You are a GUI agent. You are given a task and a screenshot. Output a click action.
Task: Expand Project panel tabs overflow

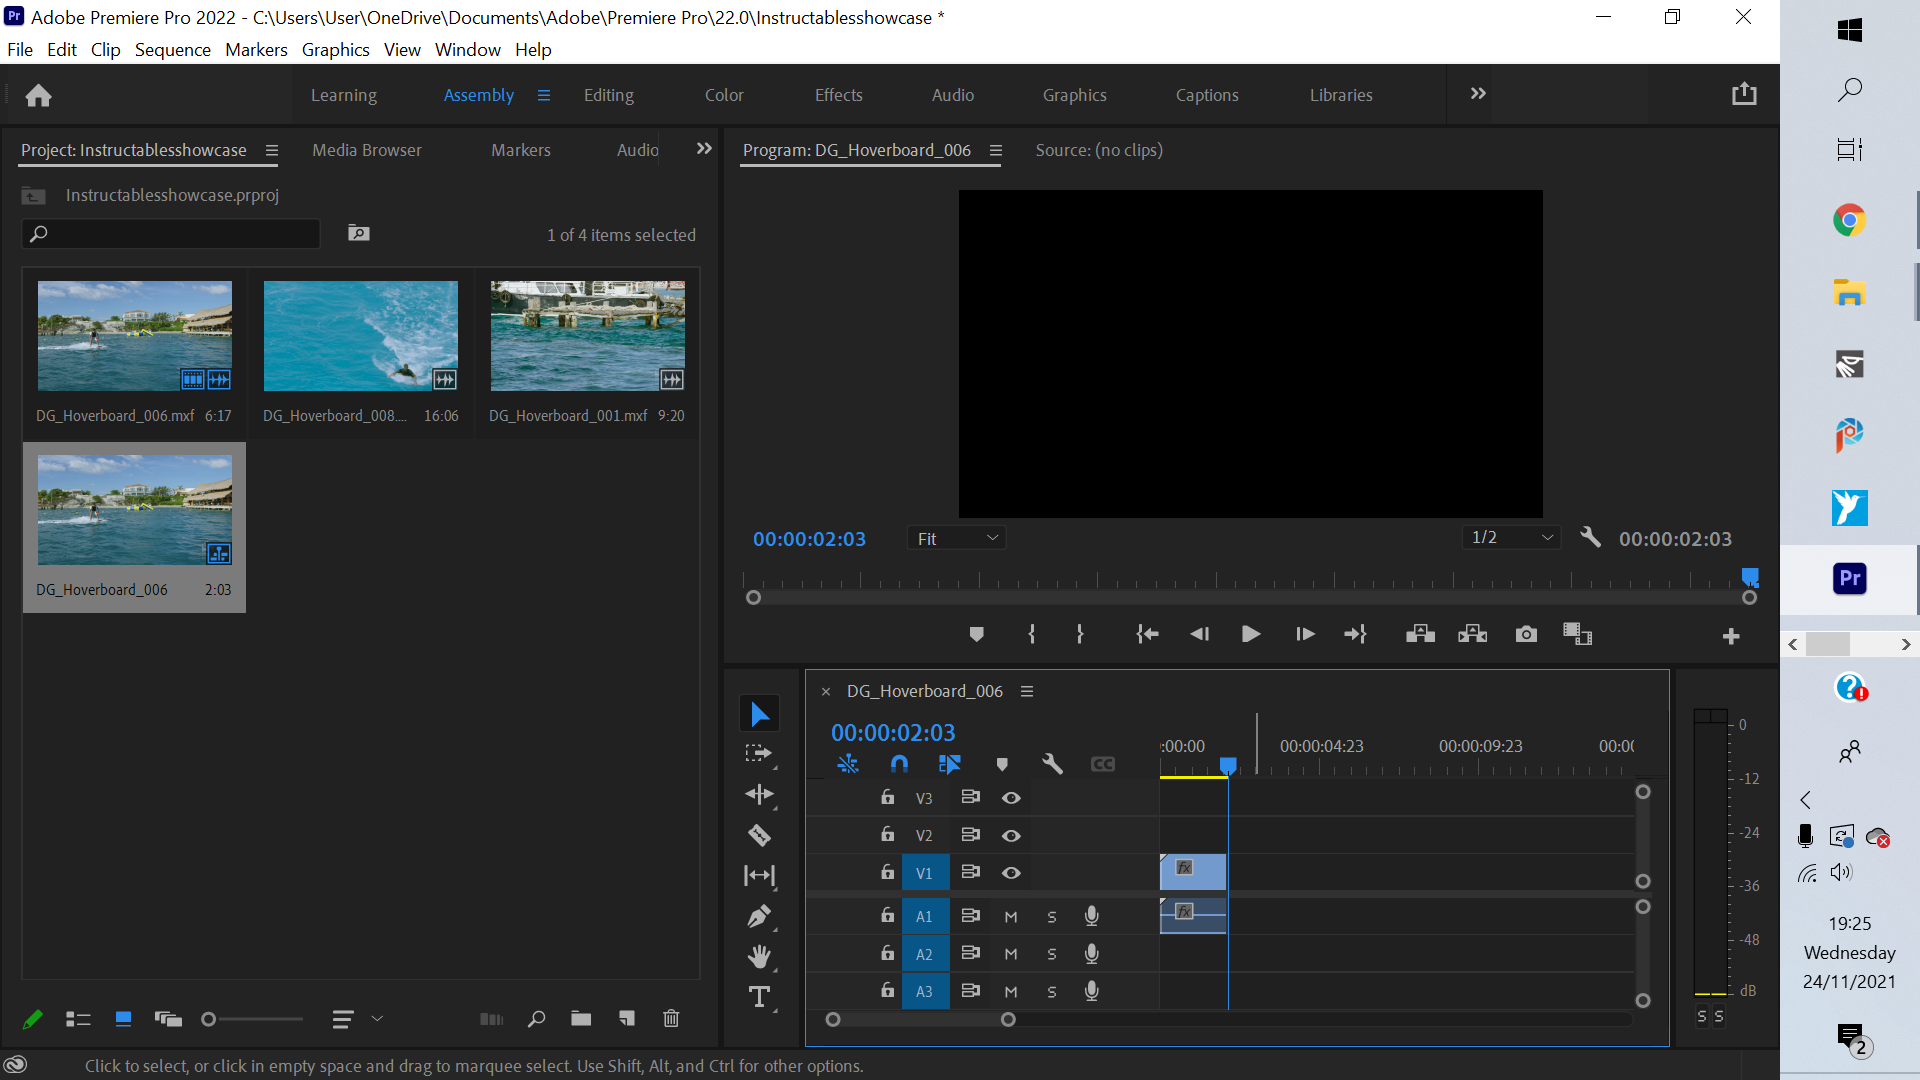coord(704,149)
